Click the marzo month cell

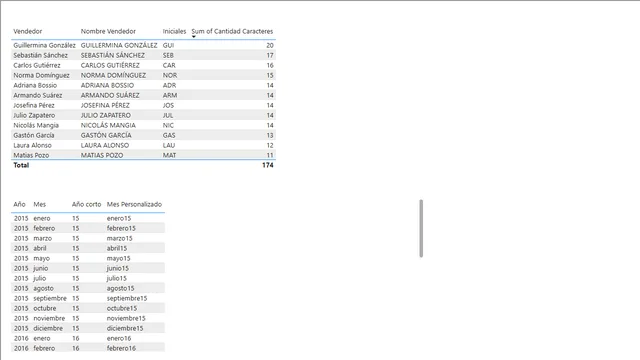(42, 238)
